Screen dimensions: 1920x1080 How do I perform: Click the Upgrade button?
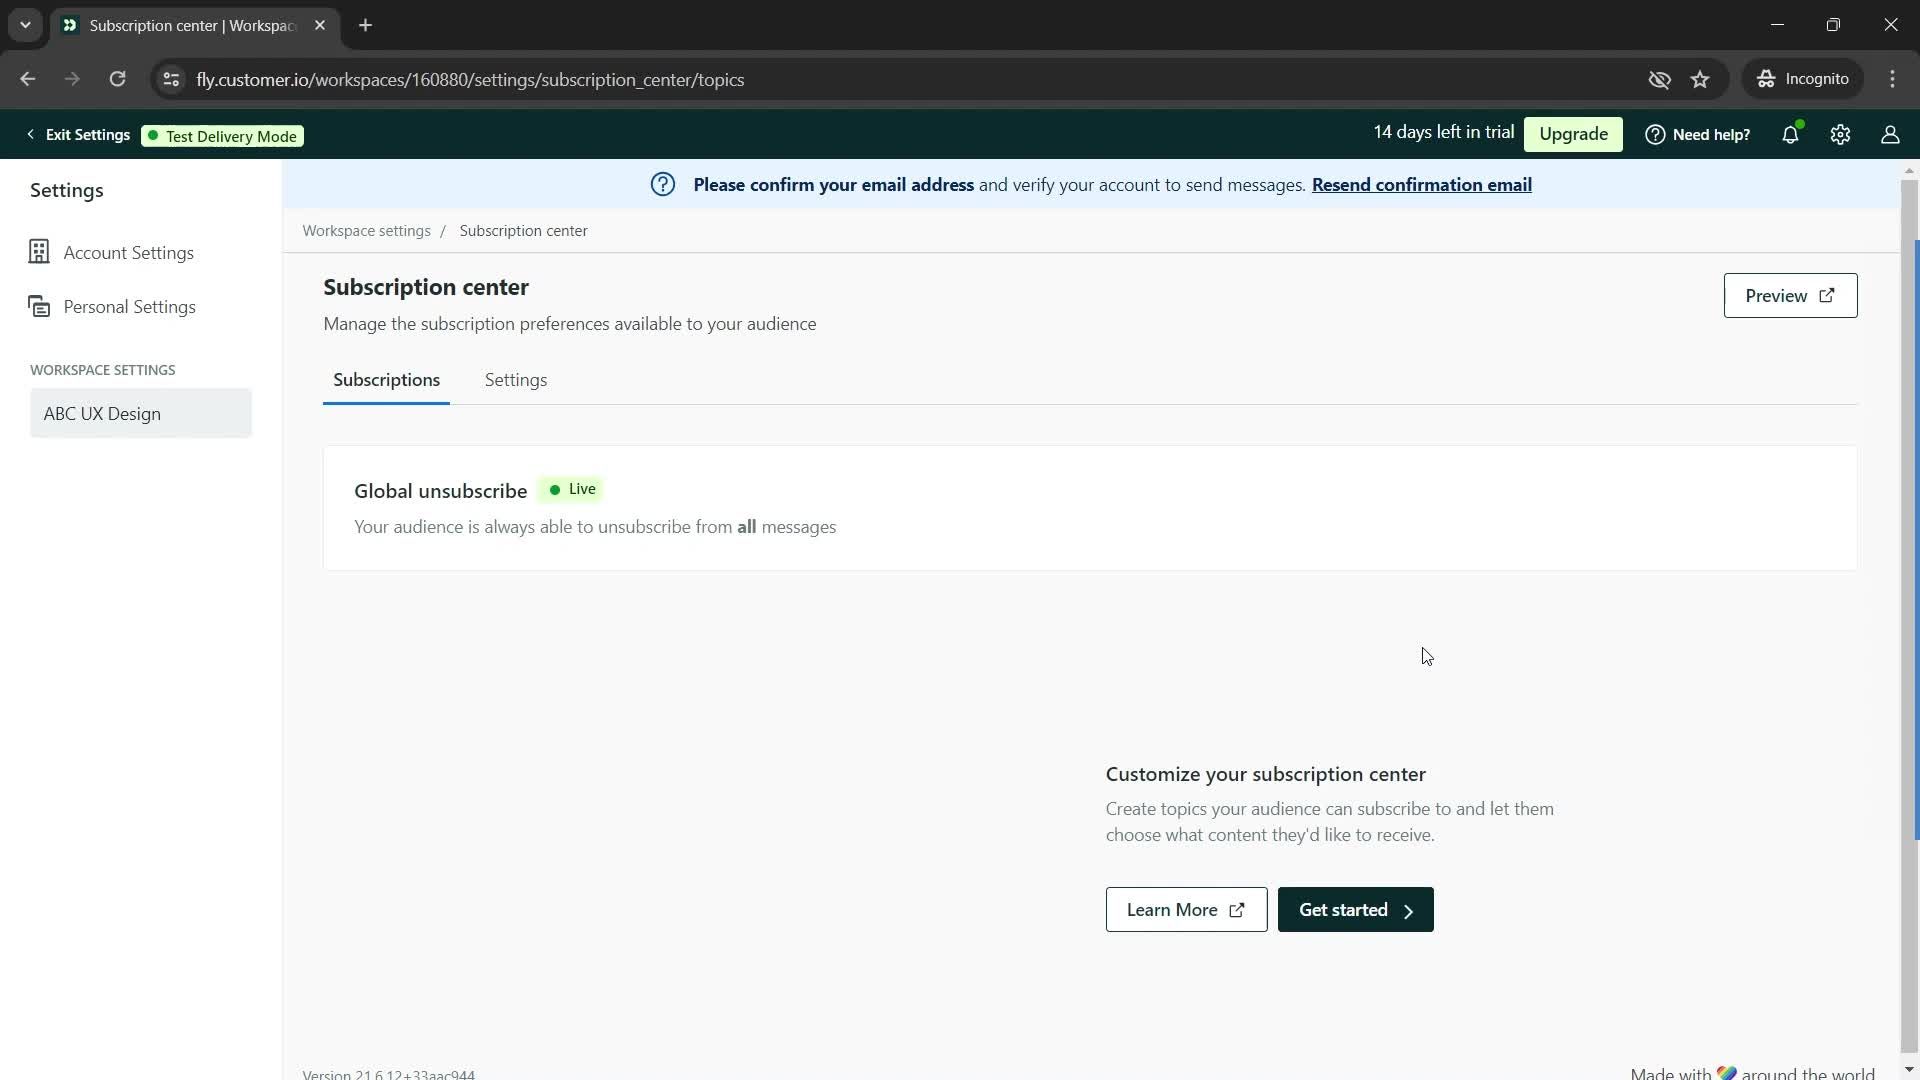(x=1573, y=133)
